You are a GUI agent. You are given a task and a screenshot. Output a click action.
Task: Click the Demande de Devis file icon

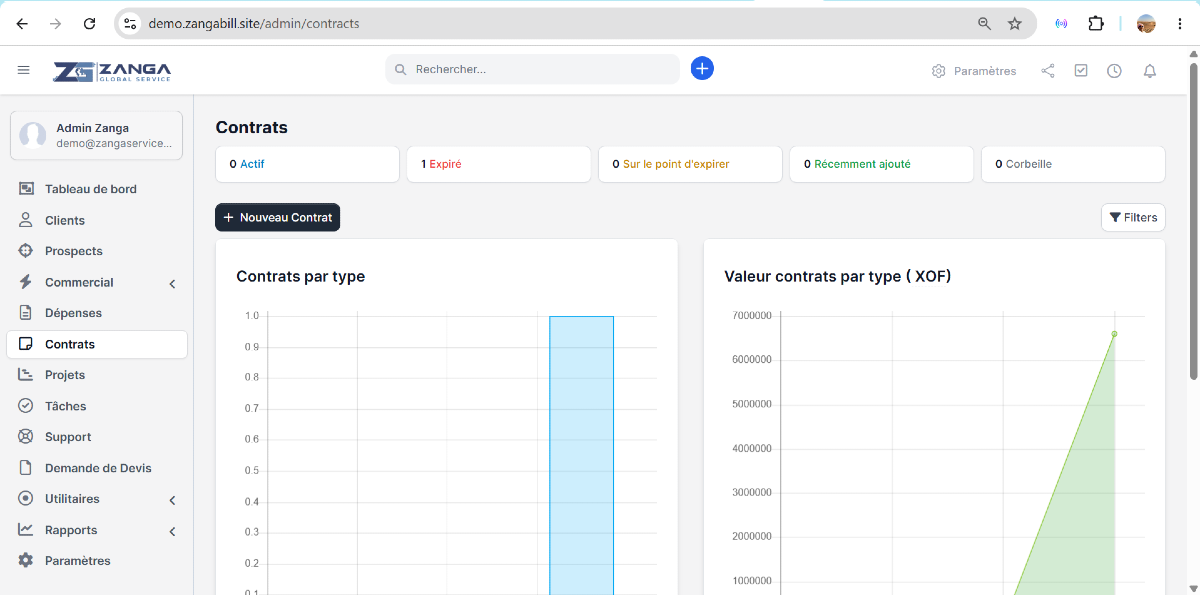tap(26, 468)
